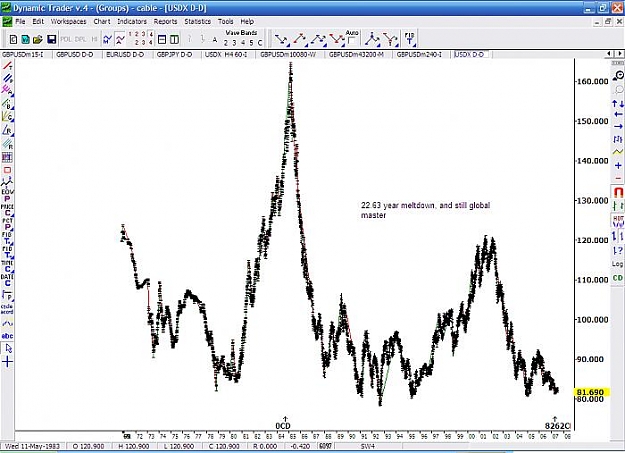Click the 81.690 current price label
Image resolution: width=625 pixels, height=453 pixels.
(590, 392)
